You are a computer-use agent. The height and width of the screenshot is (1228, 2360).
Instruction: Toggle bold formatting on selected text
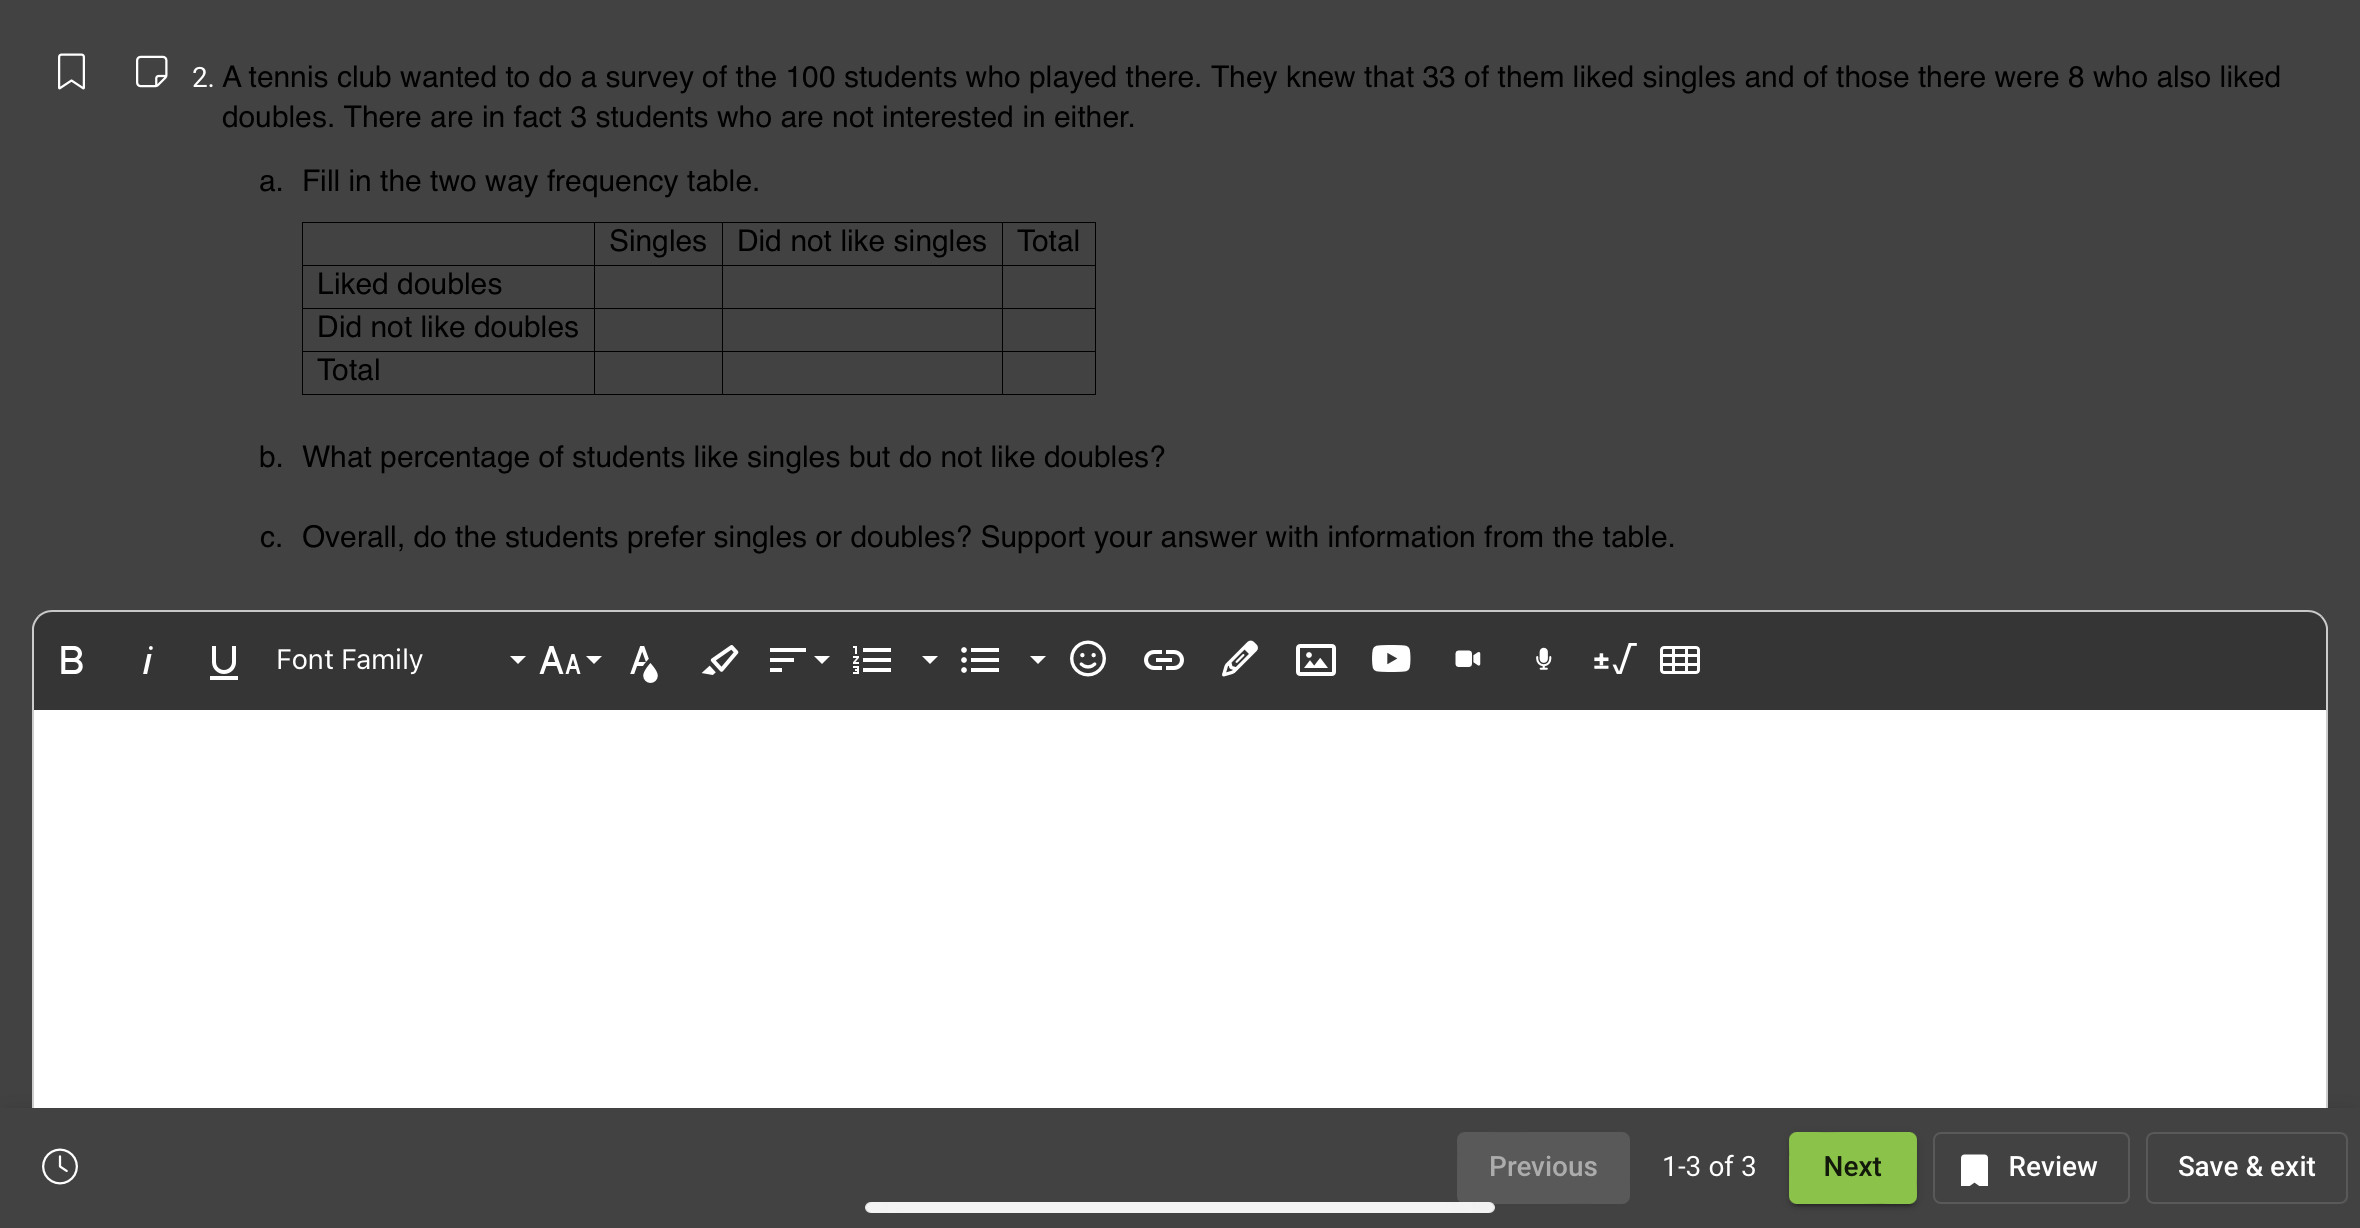point(69,658)
